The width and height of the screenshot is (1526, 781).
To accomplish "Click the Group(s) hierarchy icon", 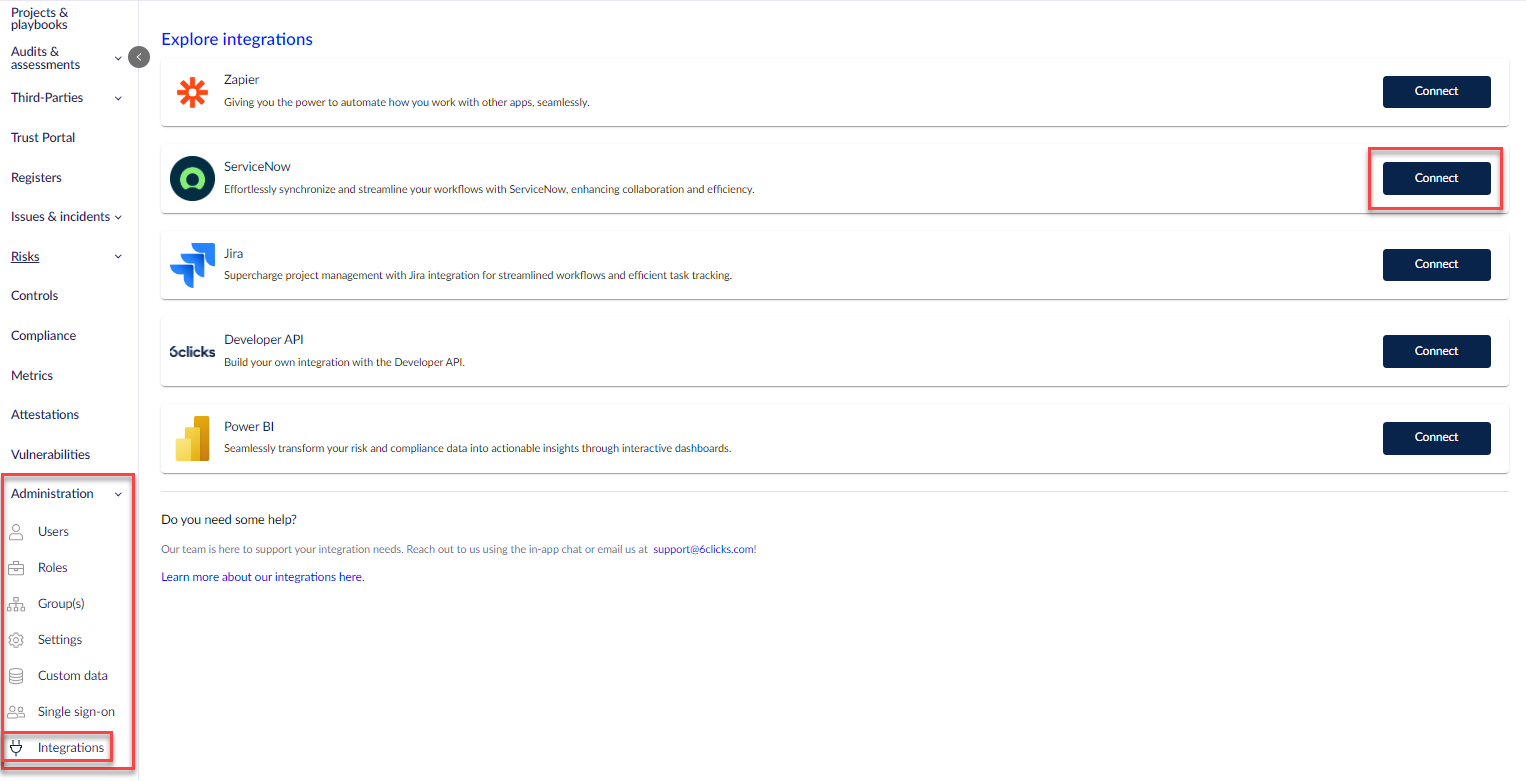I will point(16,603).
